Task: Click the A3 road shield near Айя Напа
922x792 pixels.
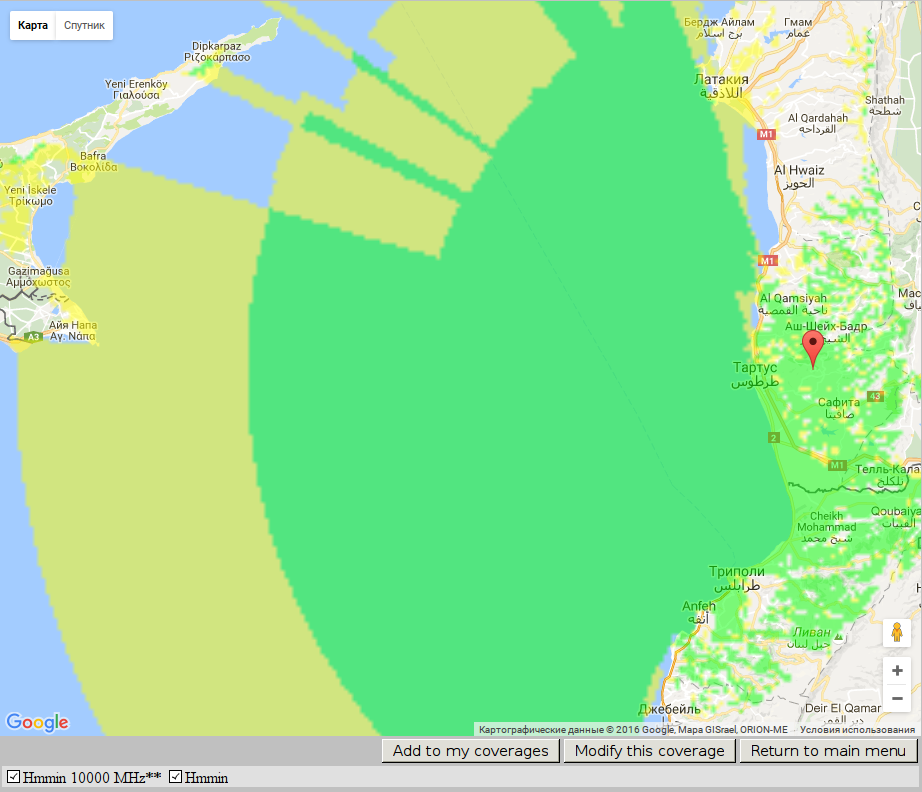Action: pyautogui.click(x=34, y=338)
